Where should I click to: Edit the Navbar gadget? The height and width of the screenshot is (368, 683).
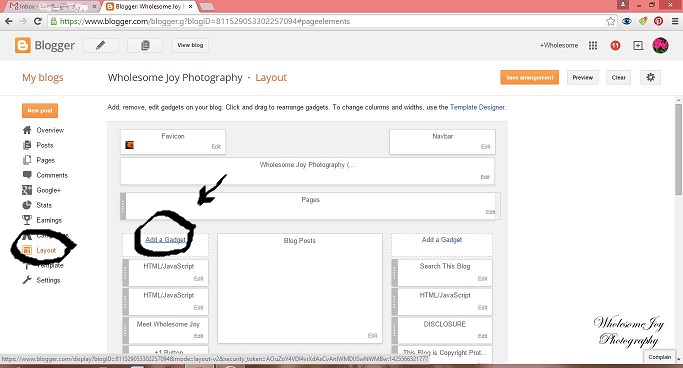[x=485, y=147]
